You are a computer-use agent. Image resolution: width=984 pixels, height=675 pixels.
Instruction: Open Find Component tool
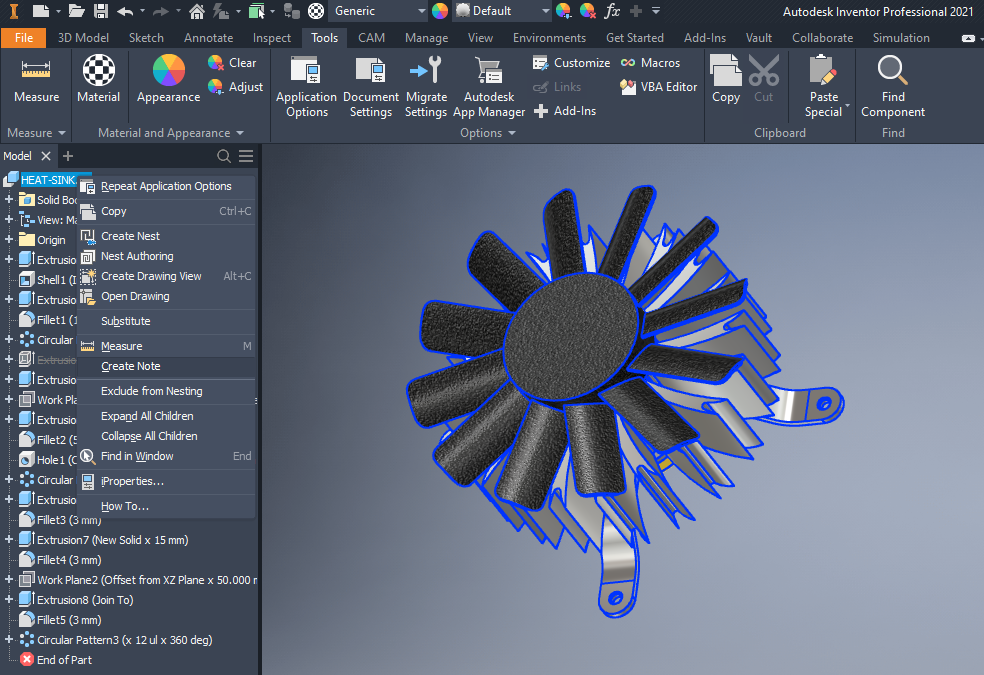[x=893, y=88]
